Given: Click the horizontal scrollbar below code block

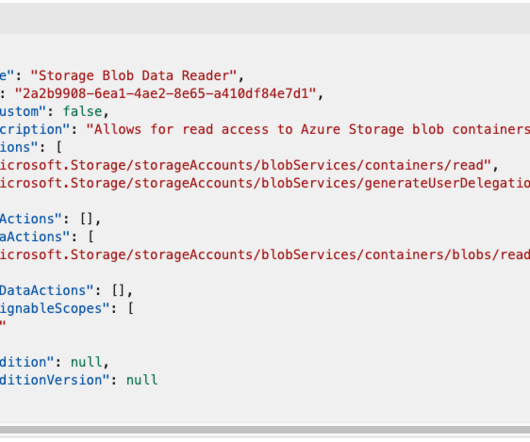Looking at the screenshot, I should (x=265, y=429).
